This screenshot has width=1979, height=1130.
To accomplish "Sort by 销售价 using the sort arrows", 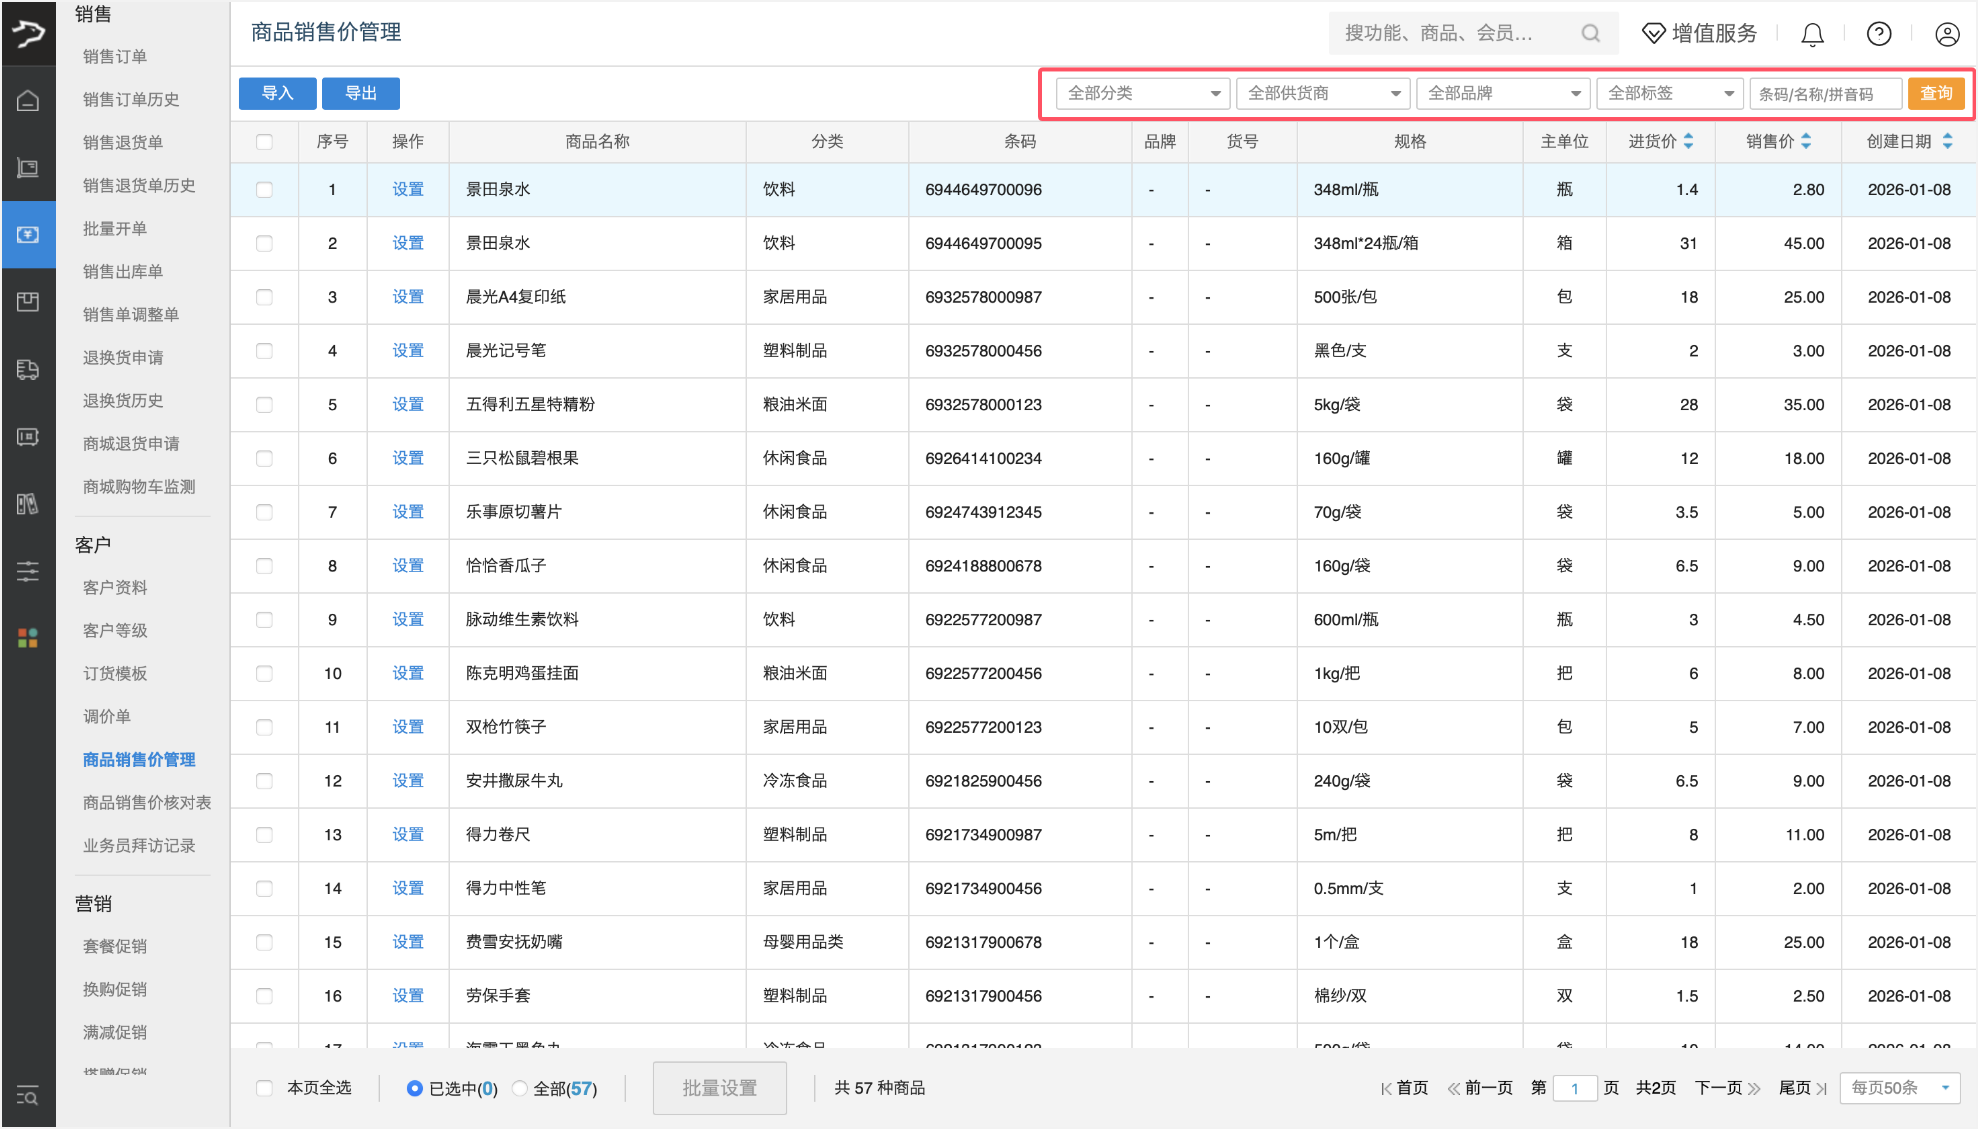I will pos(1805,141).
